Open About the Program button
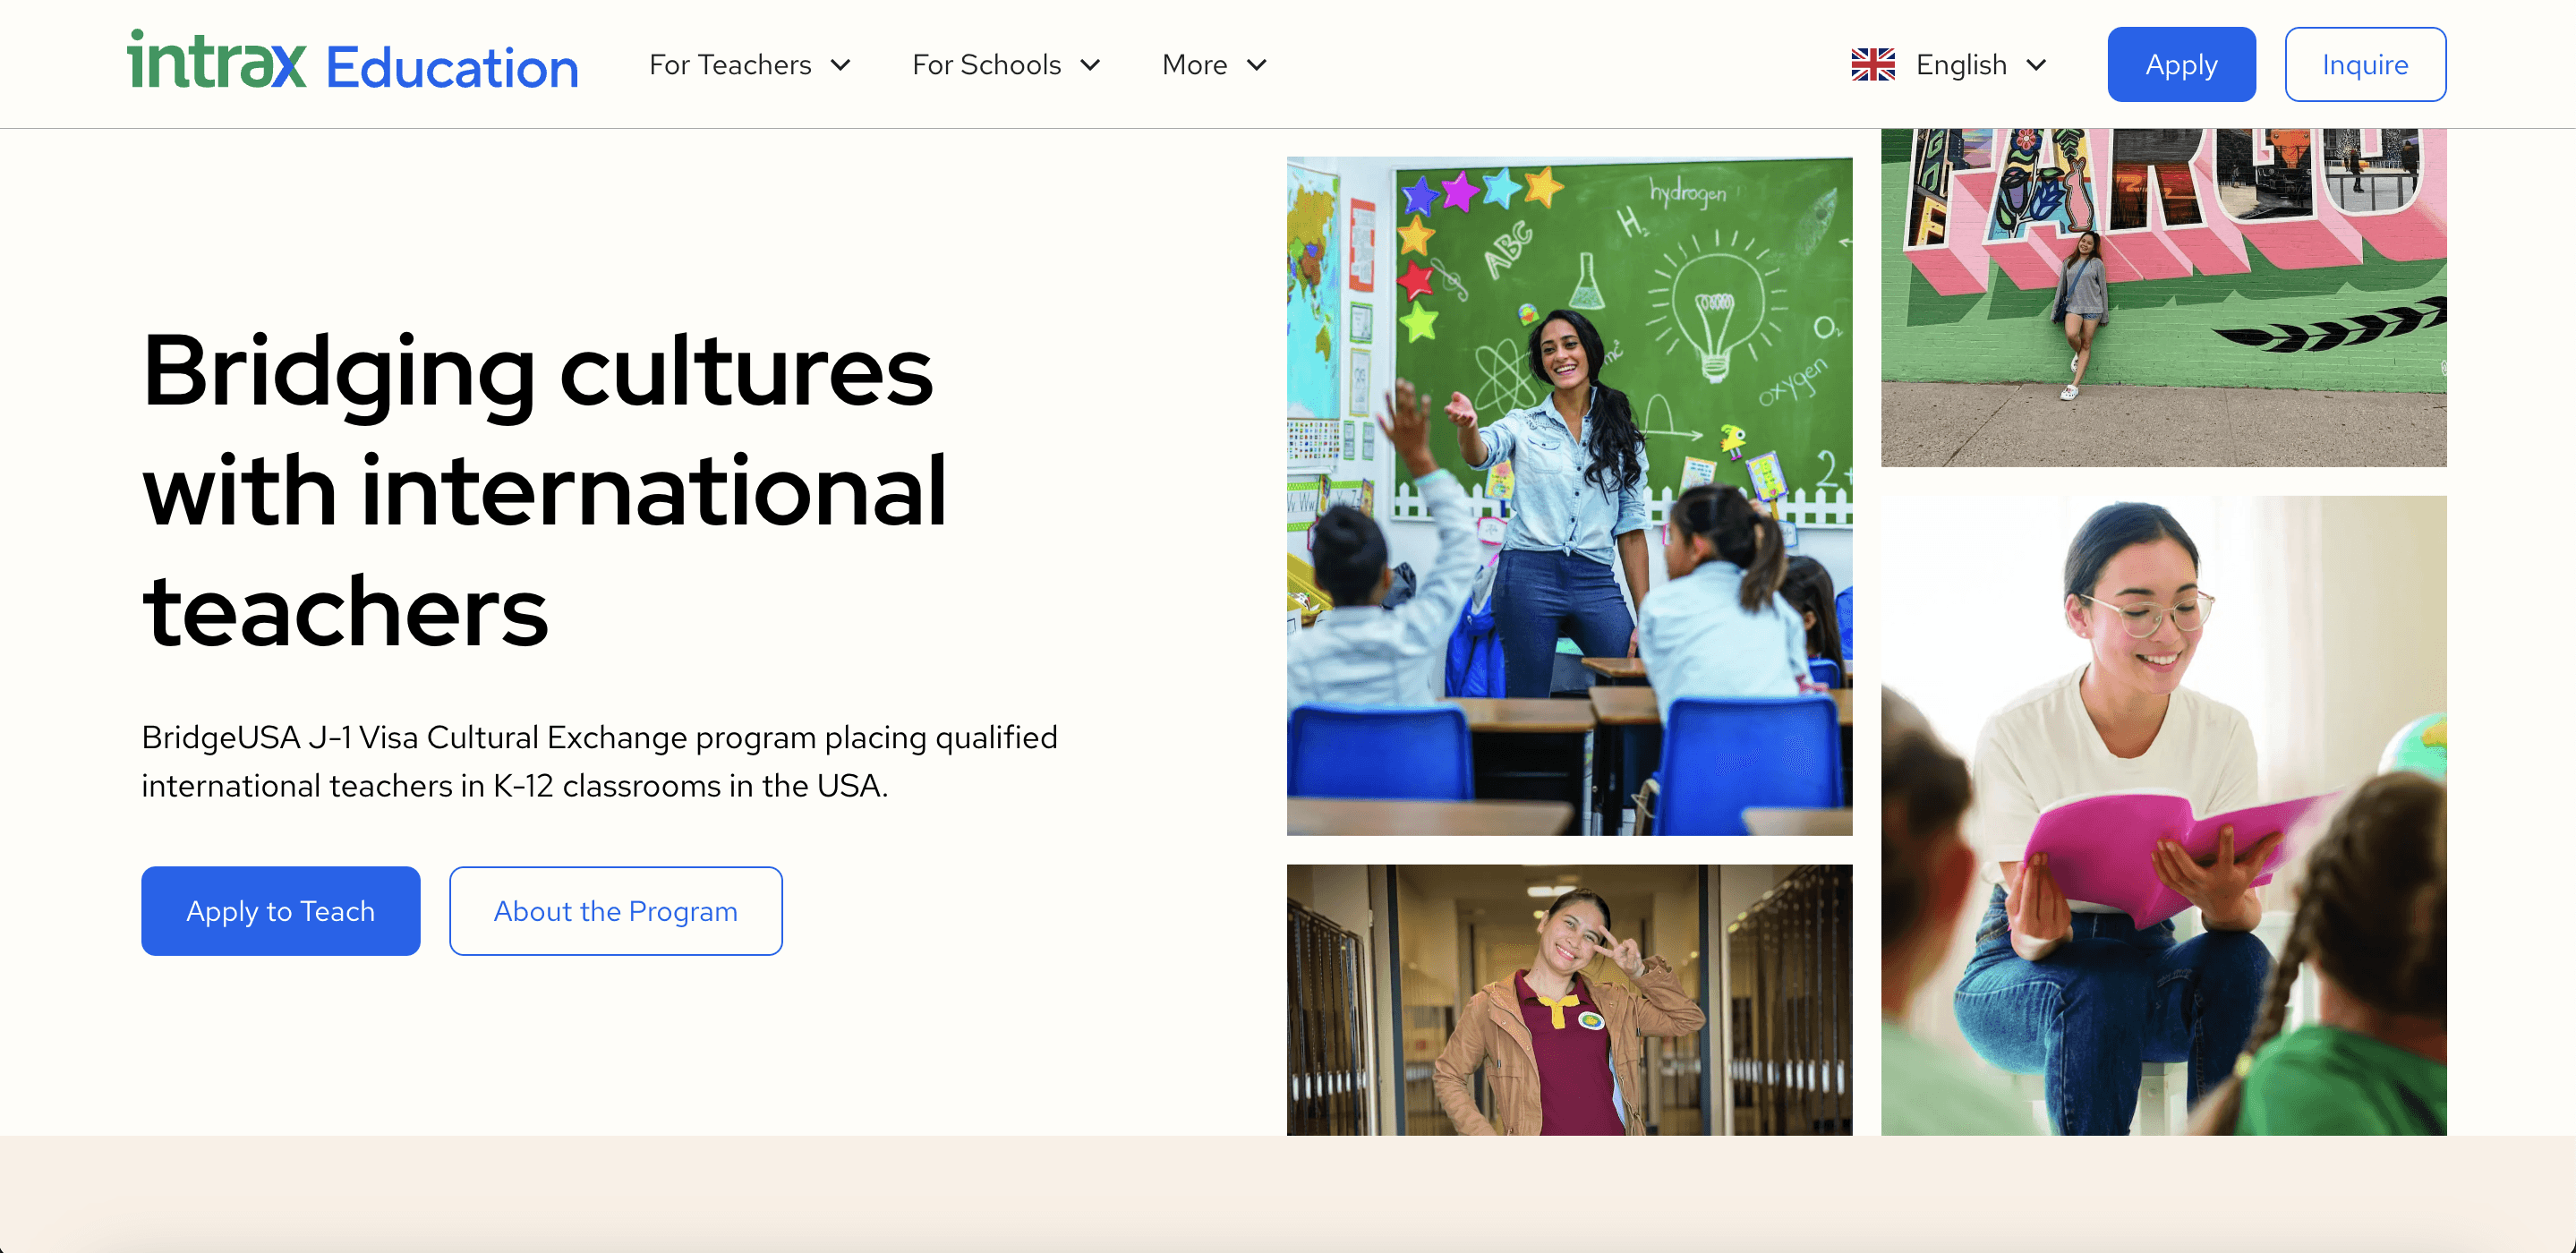The width and height of the screenshot is (2576, 1253). tap(615, 910)
